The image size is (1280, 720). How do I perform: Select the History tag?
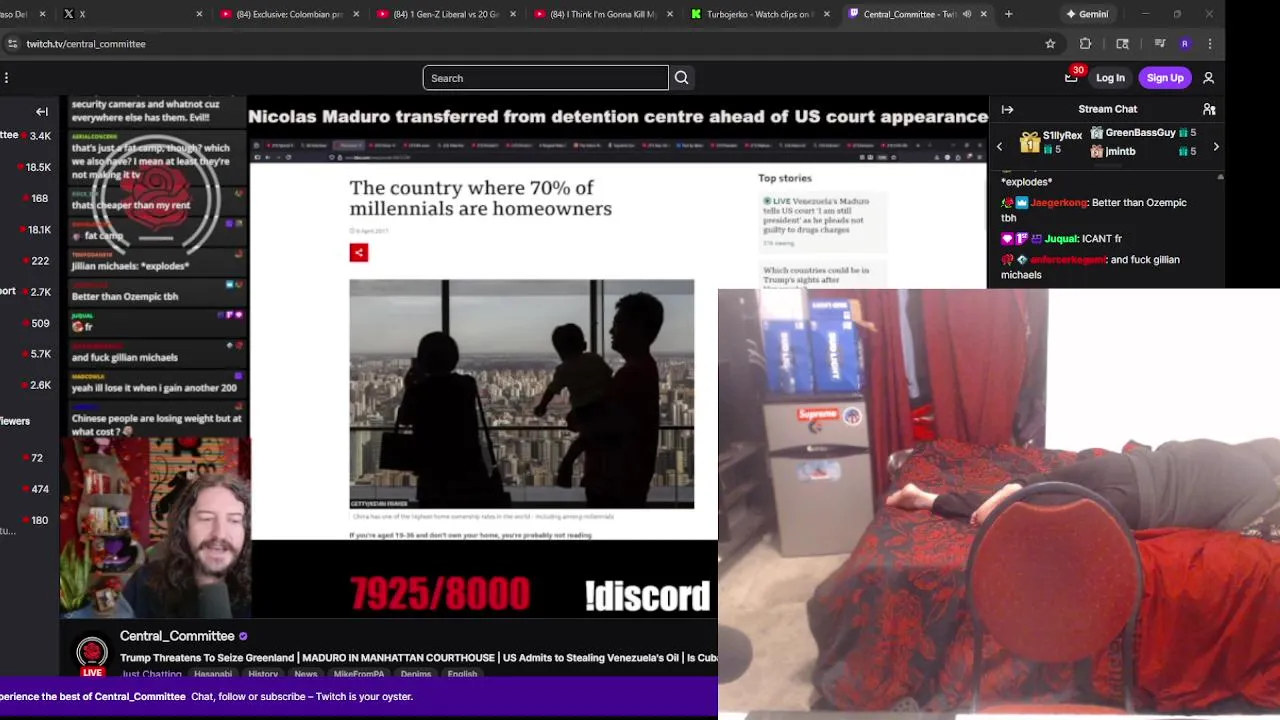pos(263,674)
